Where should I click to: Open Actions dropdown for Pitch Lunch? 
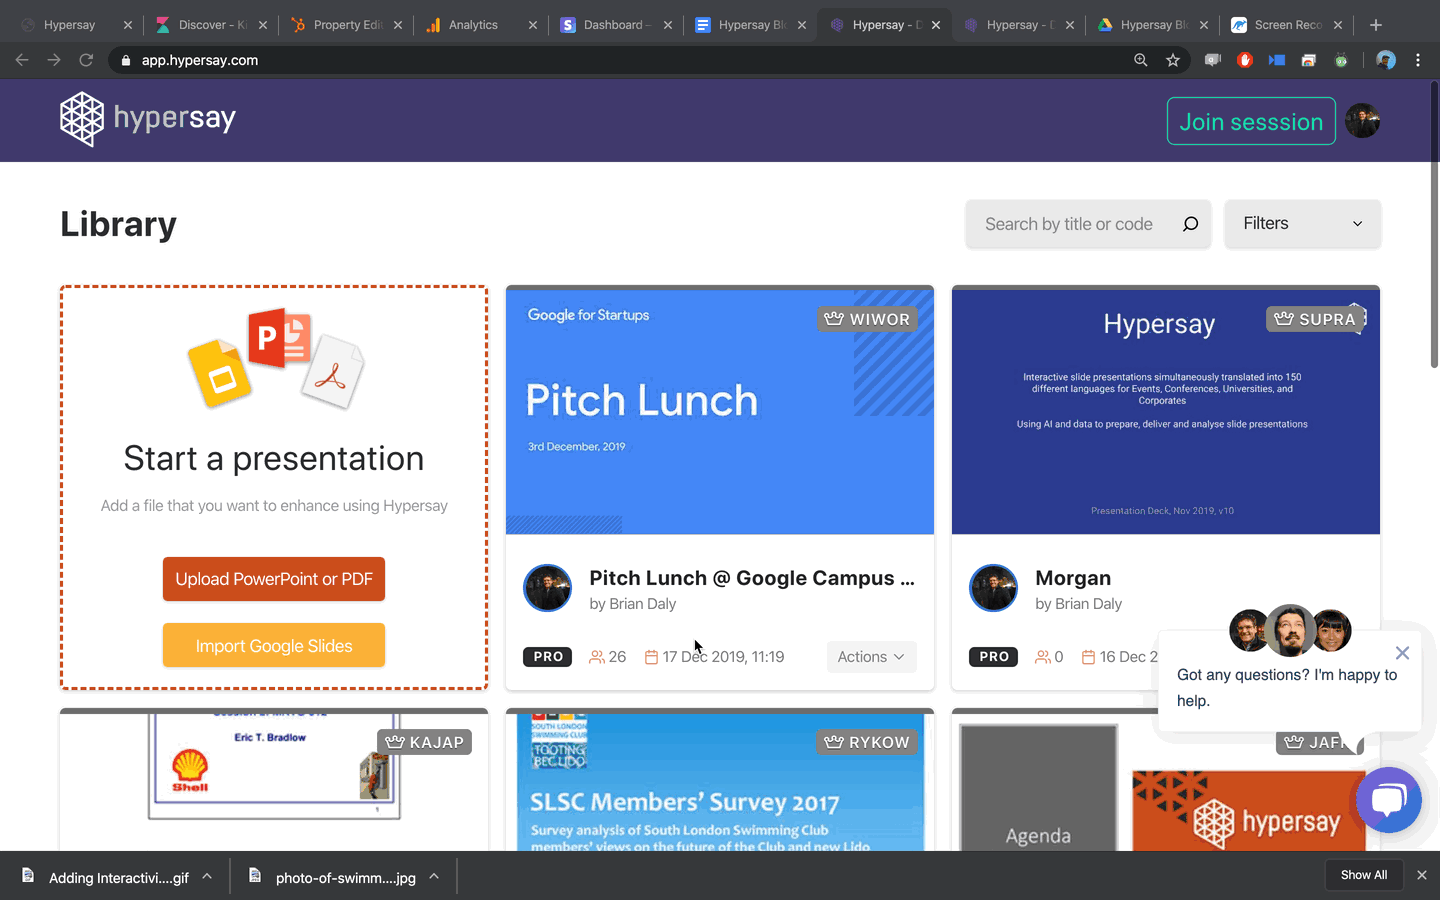(870, 657)
